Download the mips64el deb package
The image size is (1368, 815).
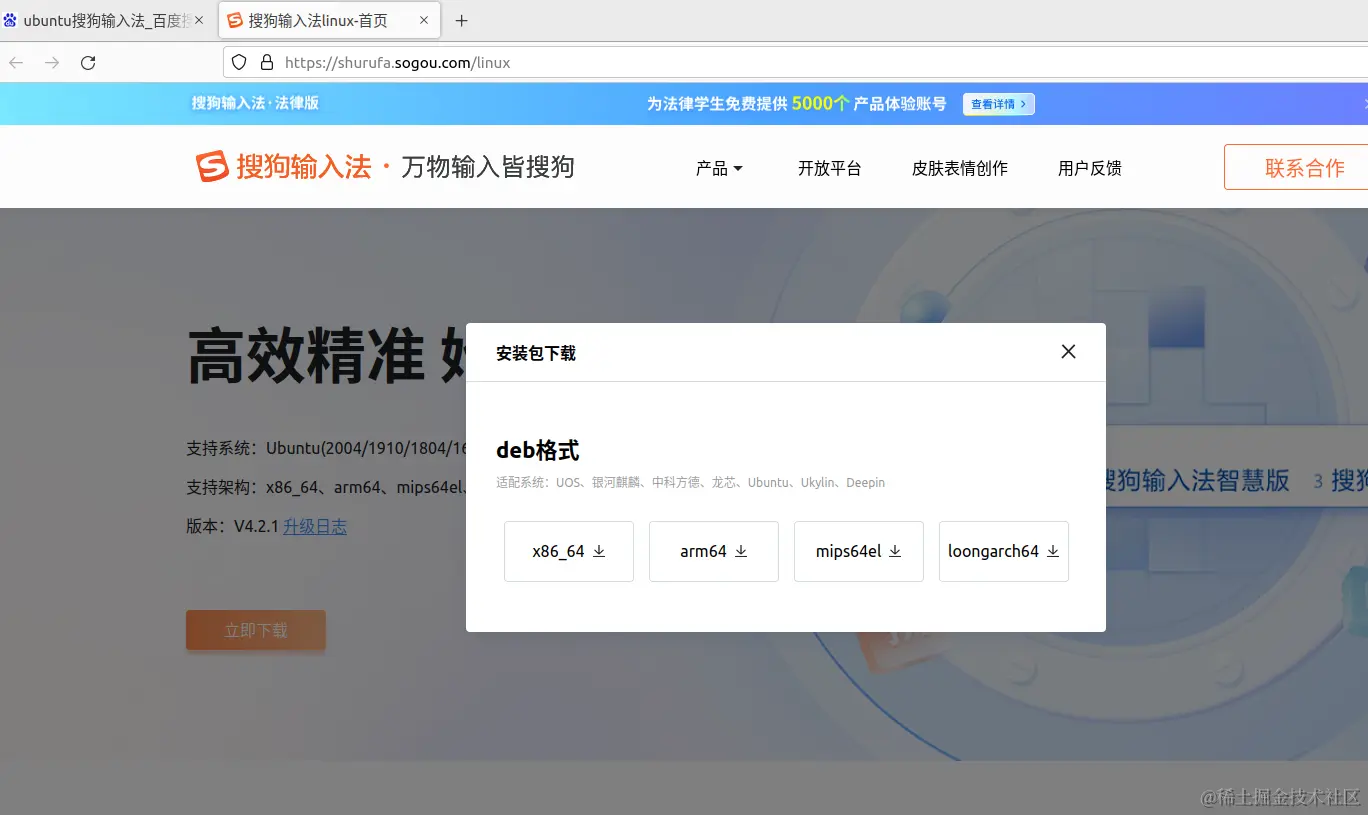tap(858, 551)
